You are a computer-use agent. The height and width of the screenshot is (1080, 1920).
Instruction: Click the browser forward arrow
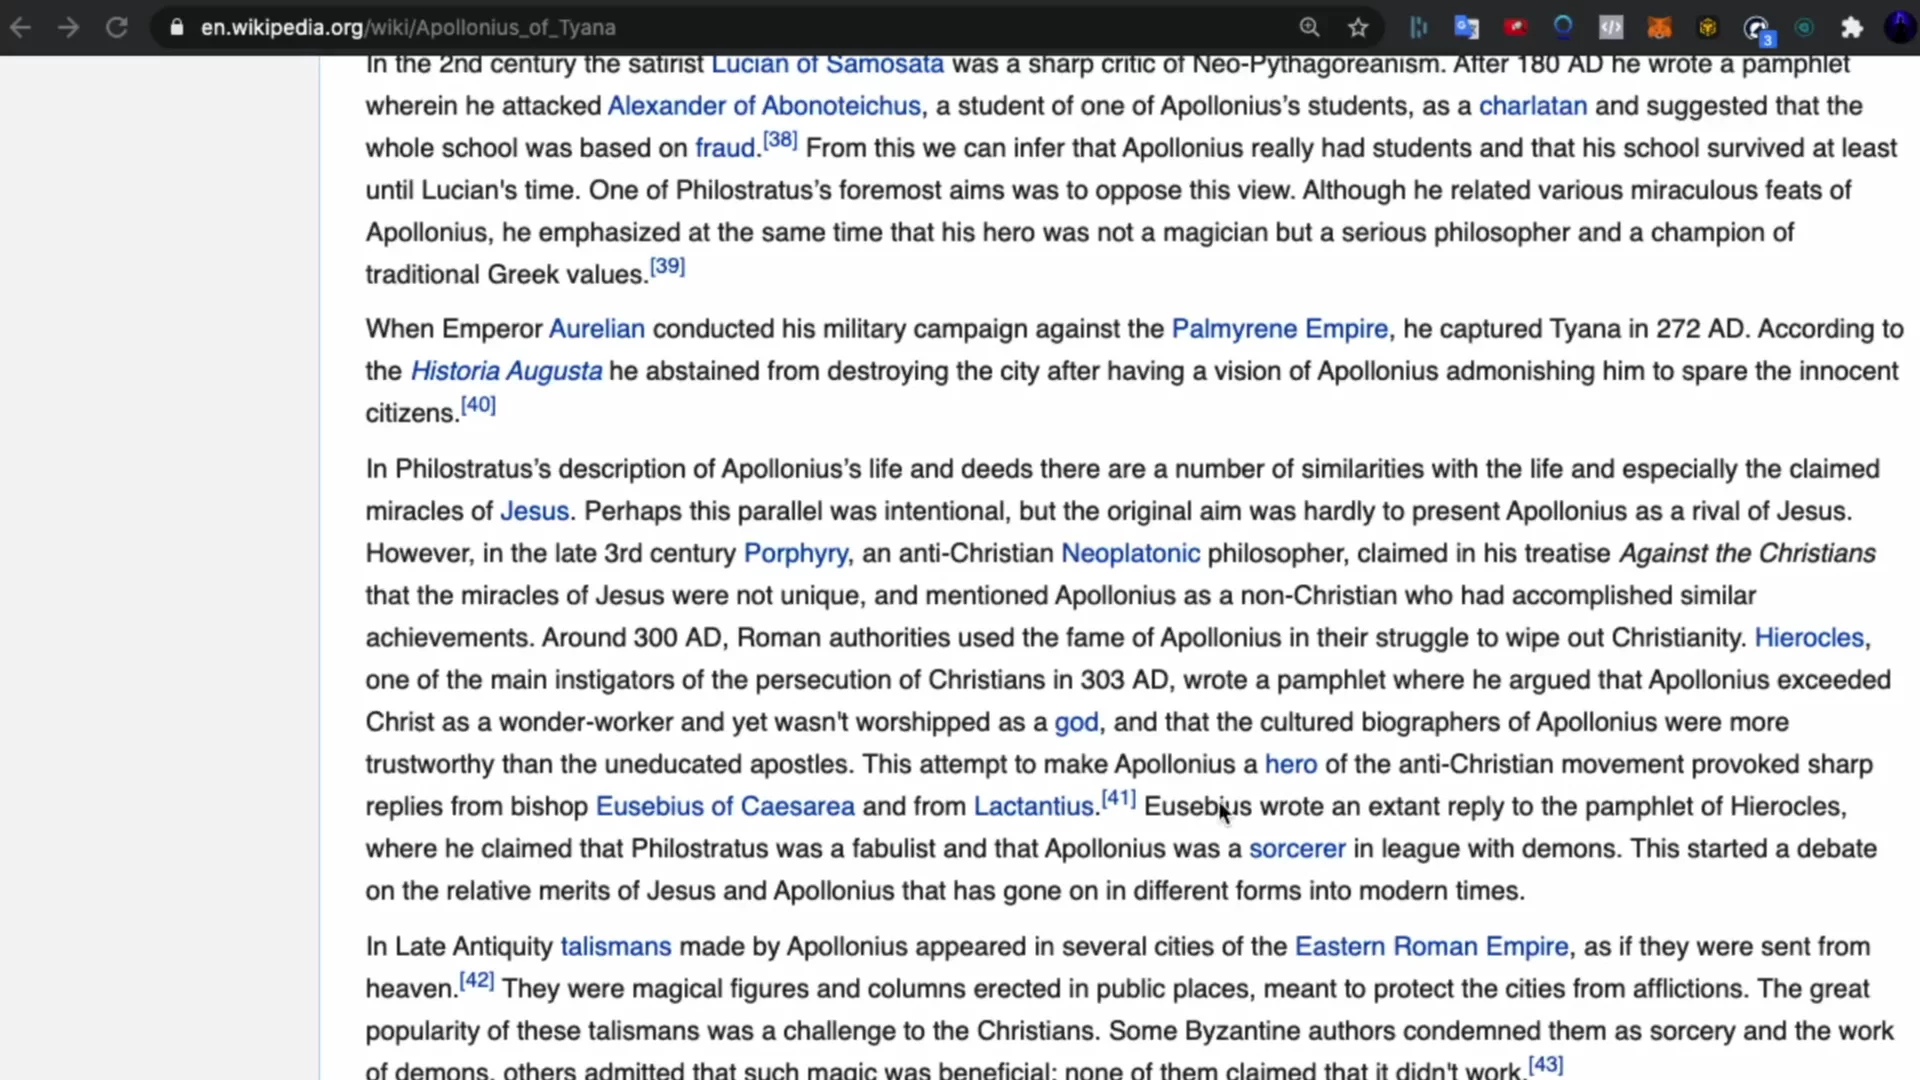pyautogui.click(x=68, y=27)
